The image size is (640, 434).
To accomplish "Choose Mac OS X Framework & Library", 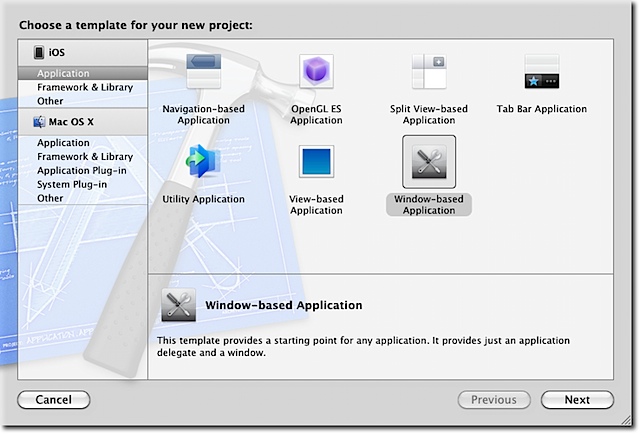I will (85, 157).
